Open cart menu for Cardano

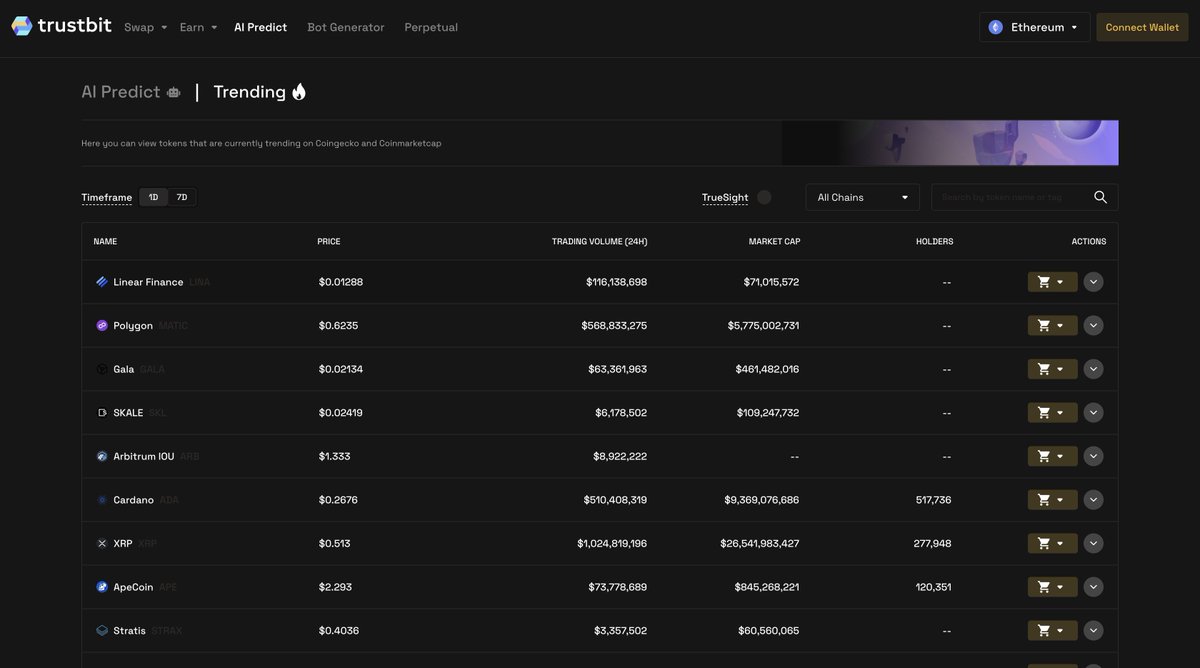pos(1052,500)
